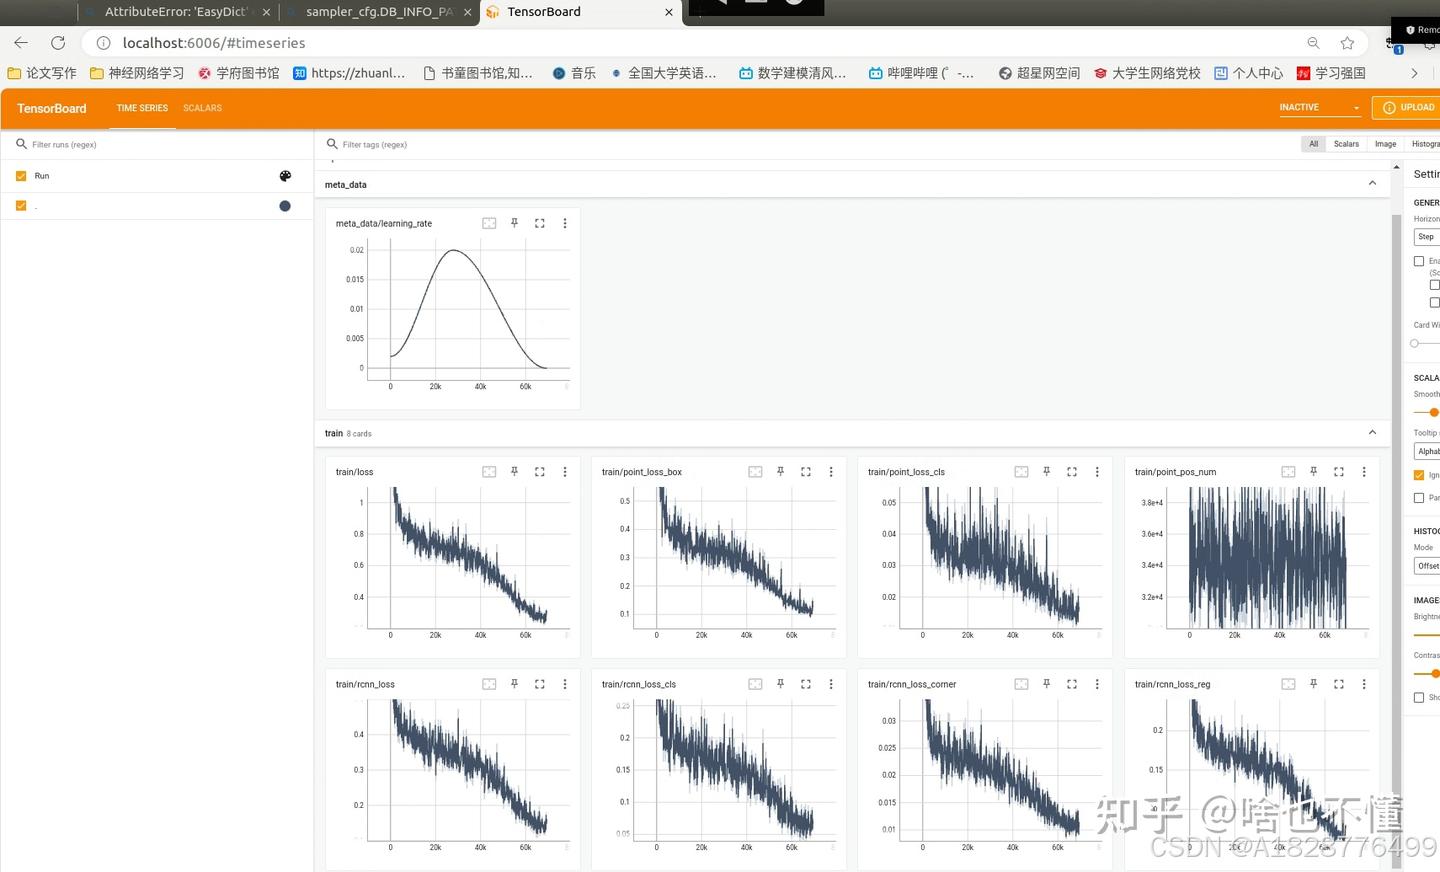The image size is (1440, 872).
Task: Pin the train/rcnn_loss_reg card
Action: click(1313, 684)
